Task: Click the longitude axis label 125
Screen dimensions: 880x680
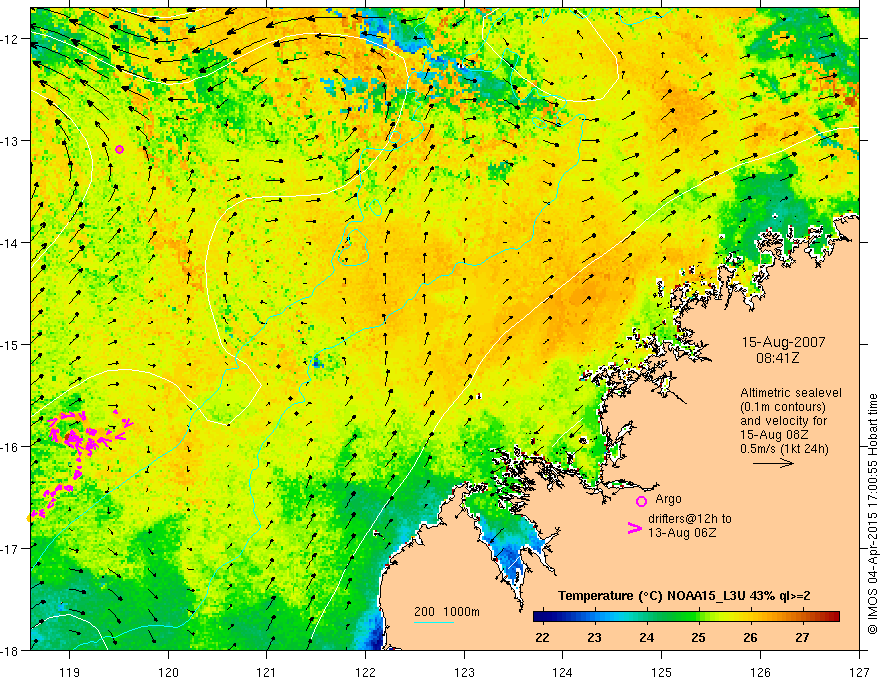Action: [x=662, y=673]
